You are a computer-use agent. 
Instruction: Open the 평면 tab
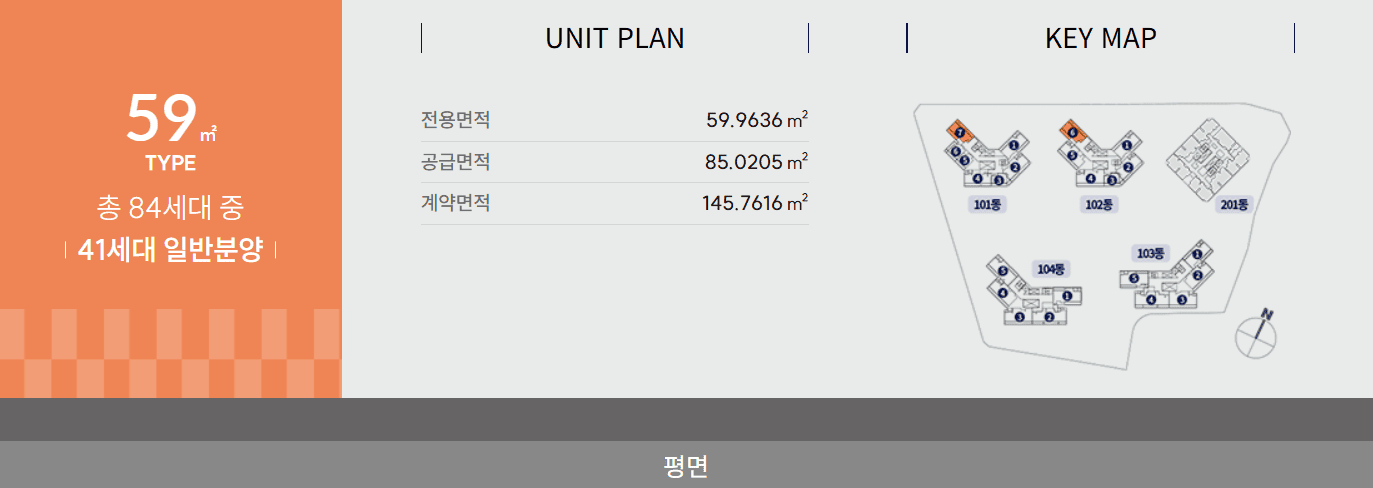[x=686, y=466]
